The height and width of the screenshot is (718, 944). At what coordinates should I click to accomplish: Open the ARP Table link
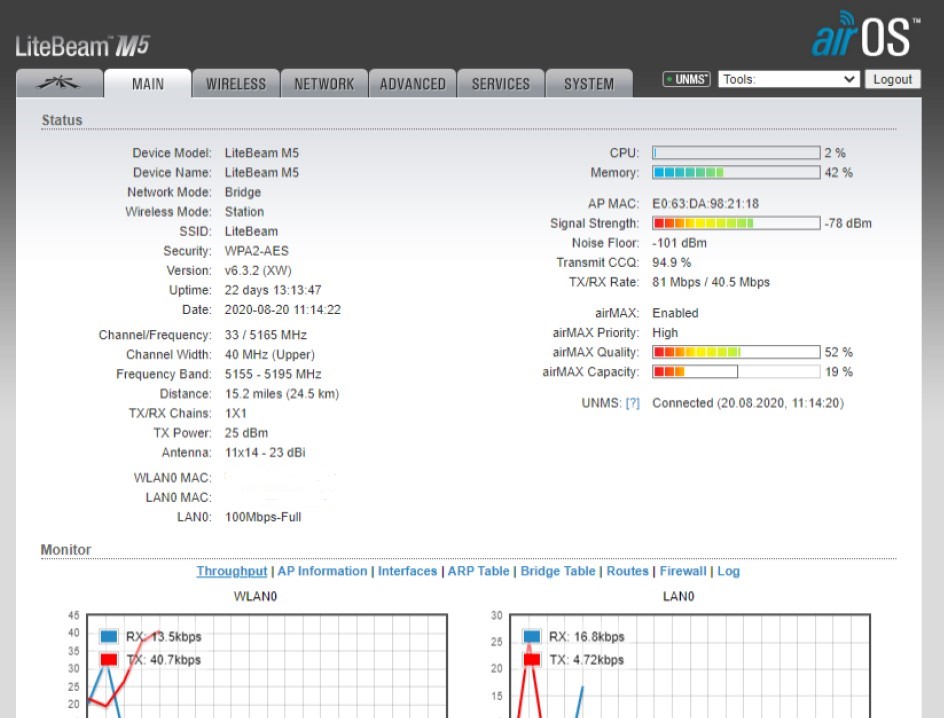479,571
